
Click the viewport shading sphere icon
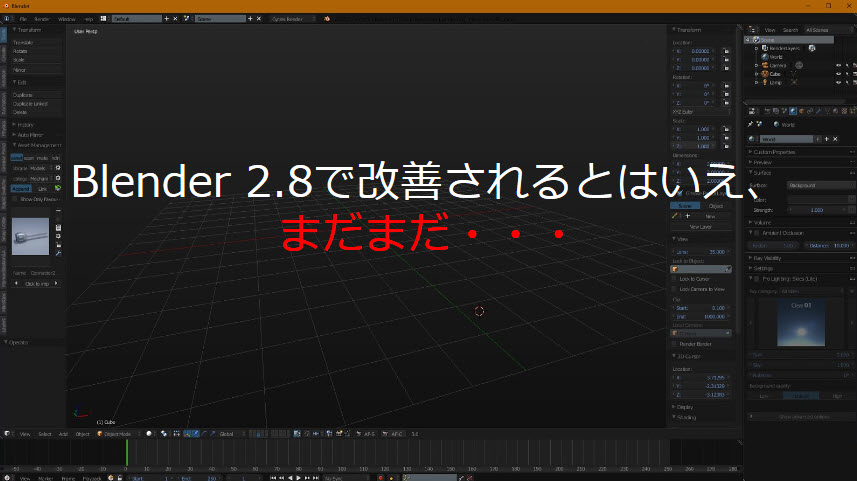click(x=149, y=434)
